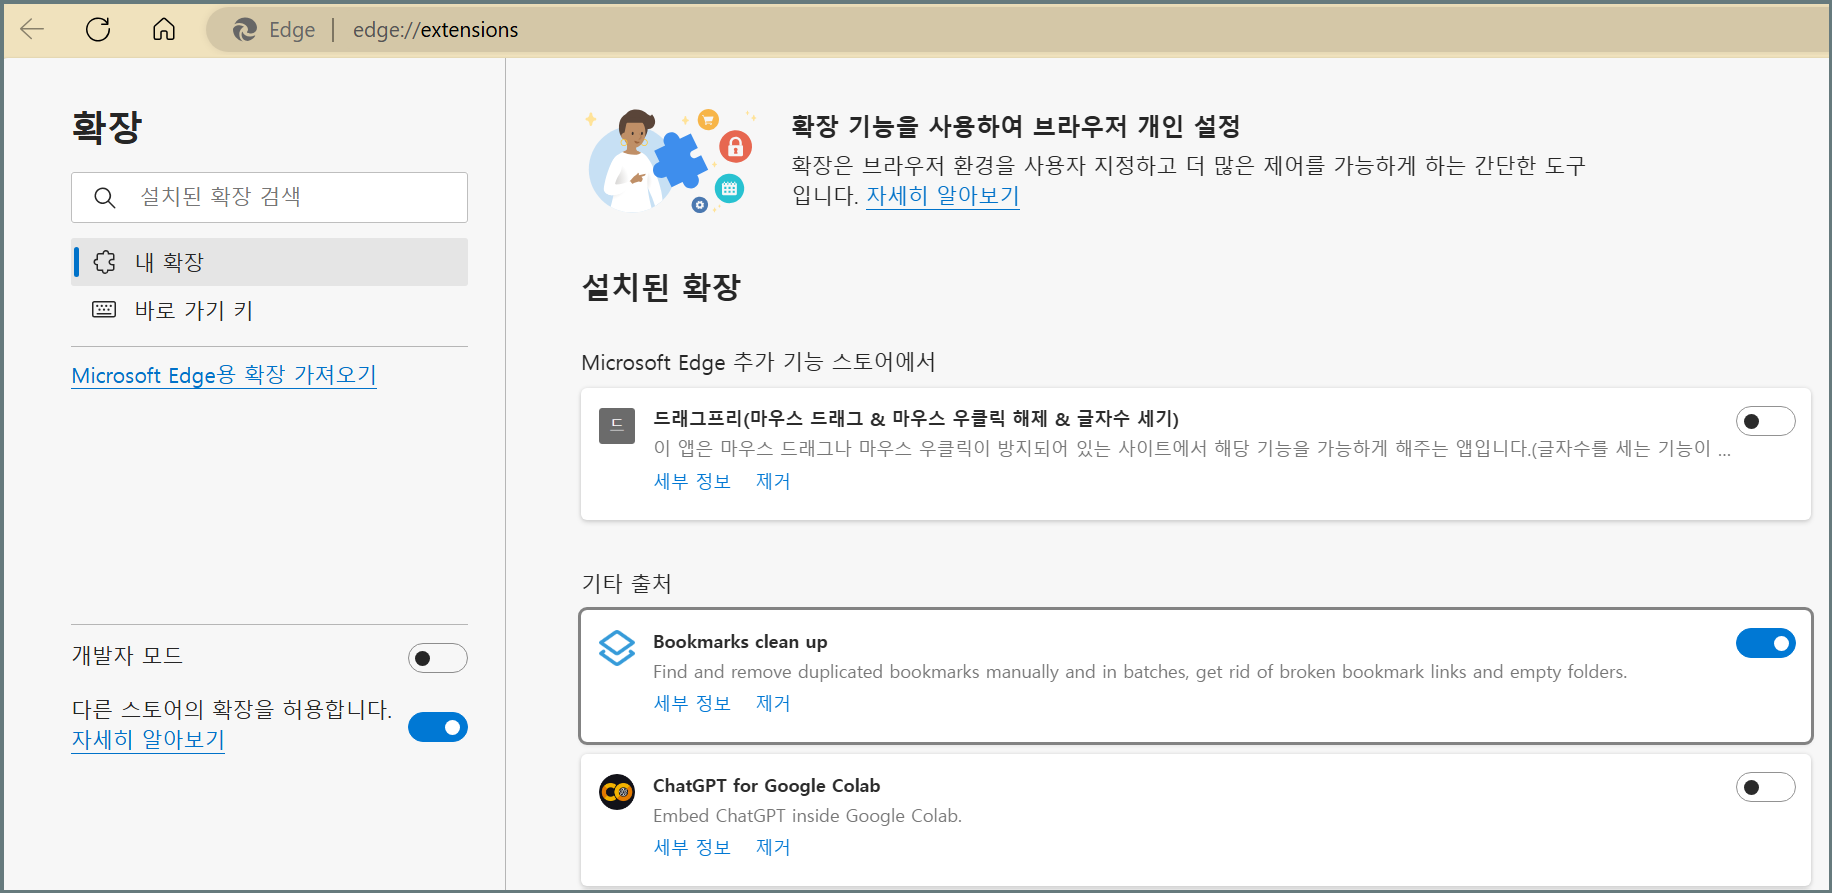Reload the page with the refresh icon
The image size is (1832, 893).
(x=98, y=29)
